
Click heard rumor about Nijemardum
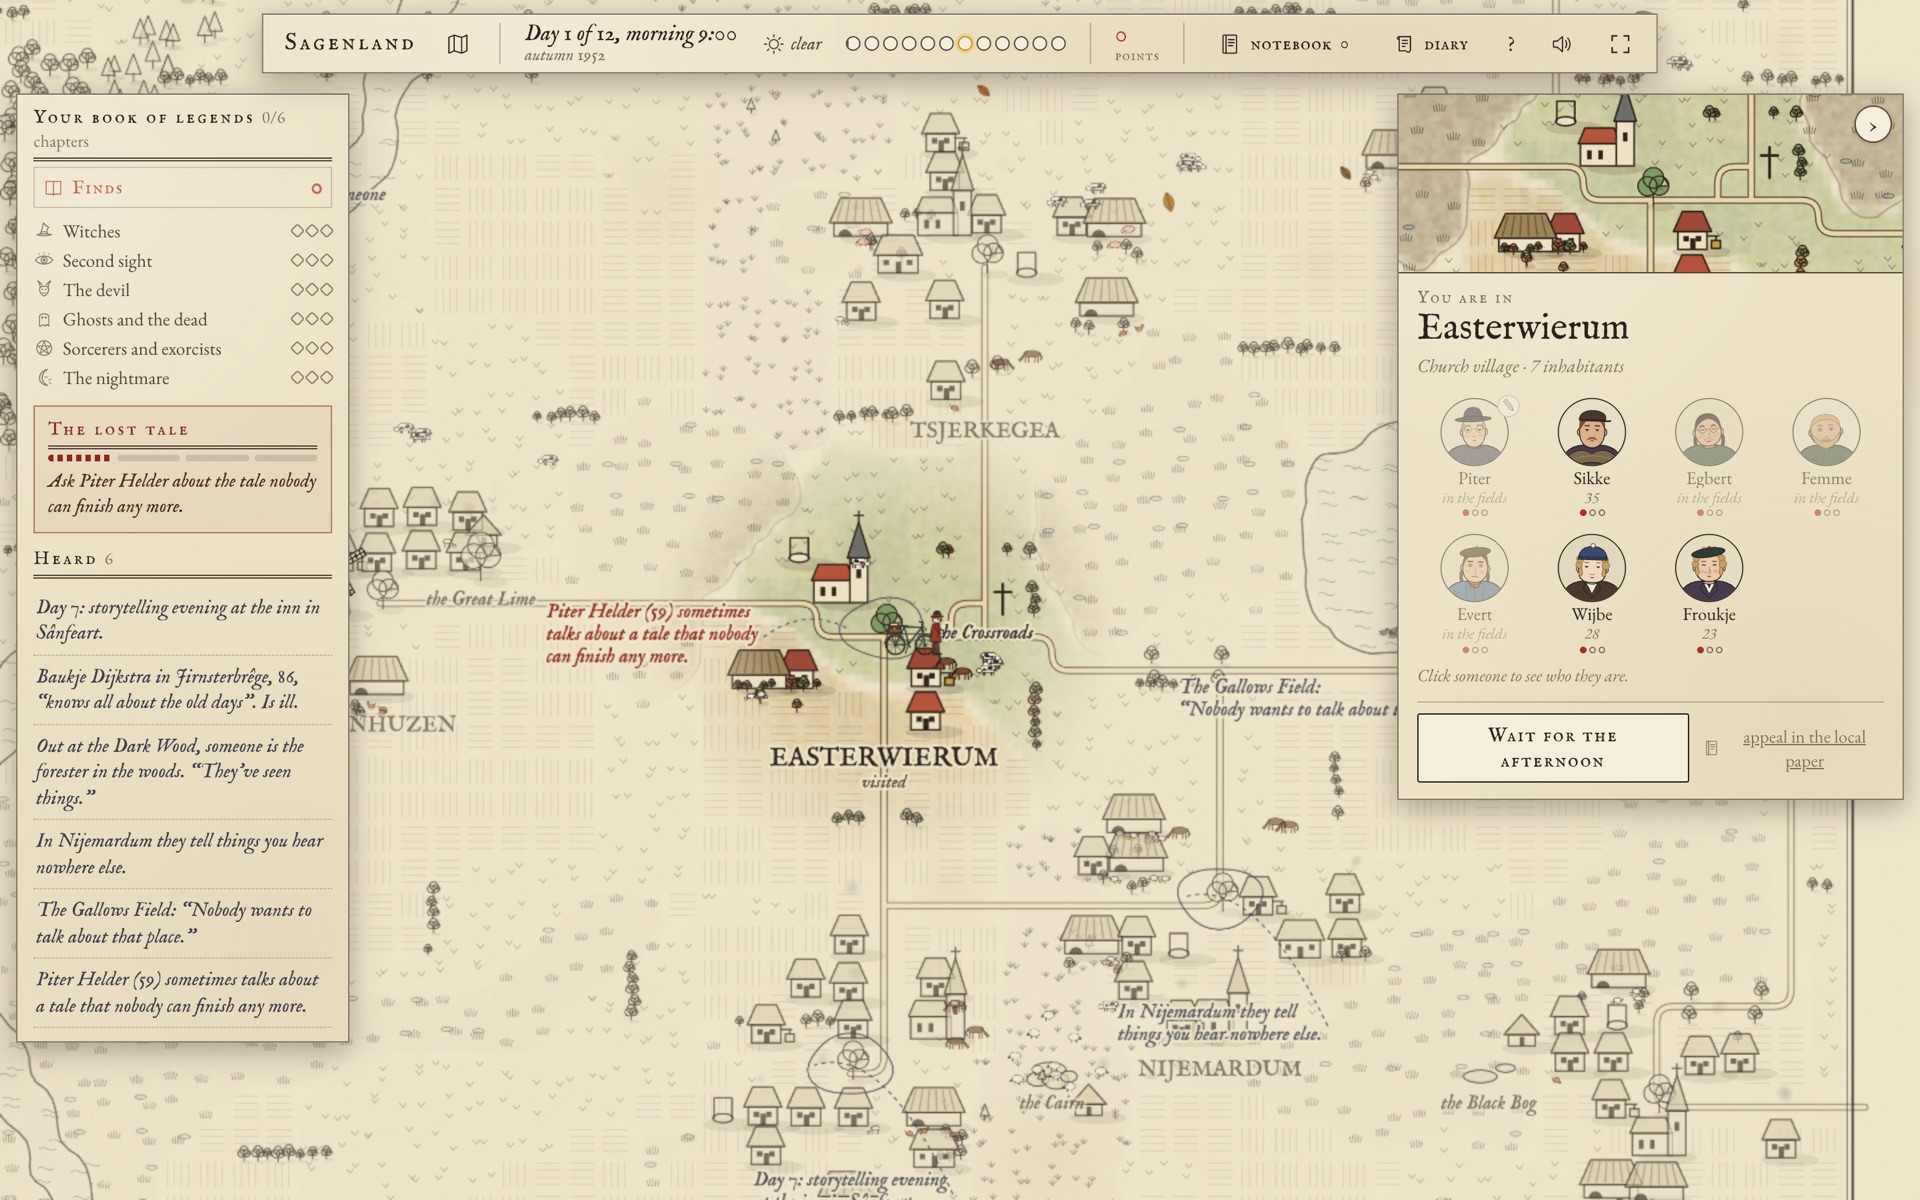182,853
